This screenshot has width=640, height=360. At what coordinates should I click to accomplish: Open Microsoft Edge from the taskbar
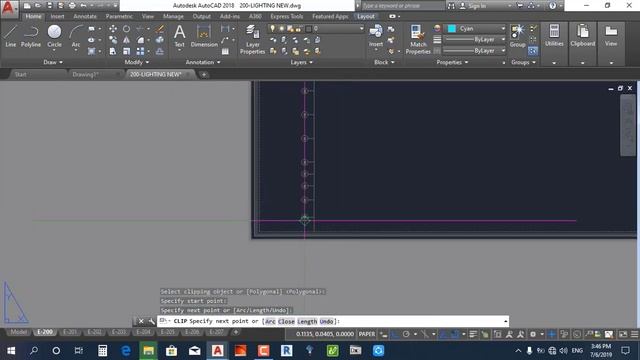[126, 351]
